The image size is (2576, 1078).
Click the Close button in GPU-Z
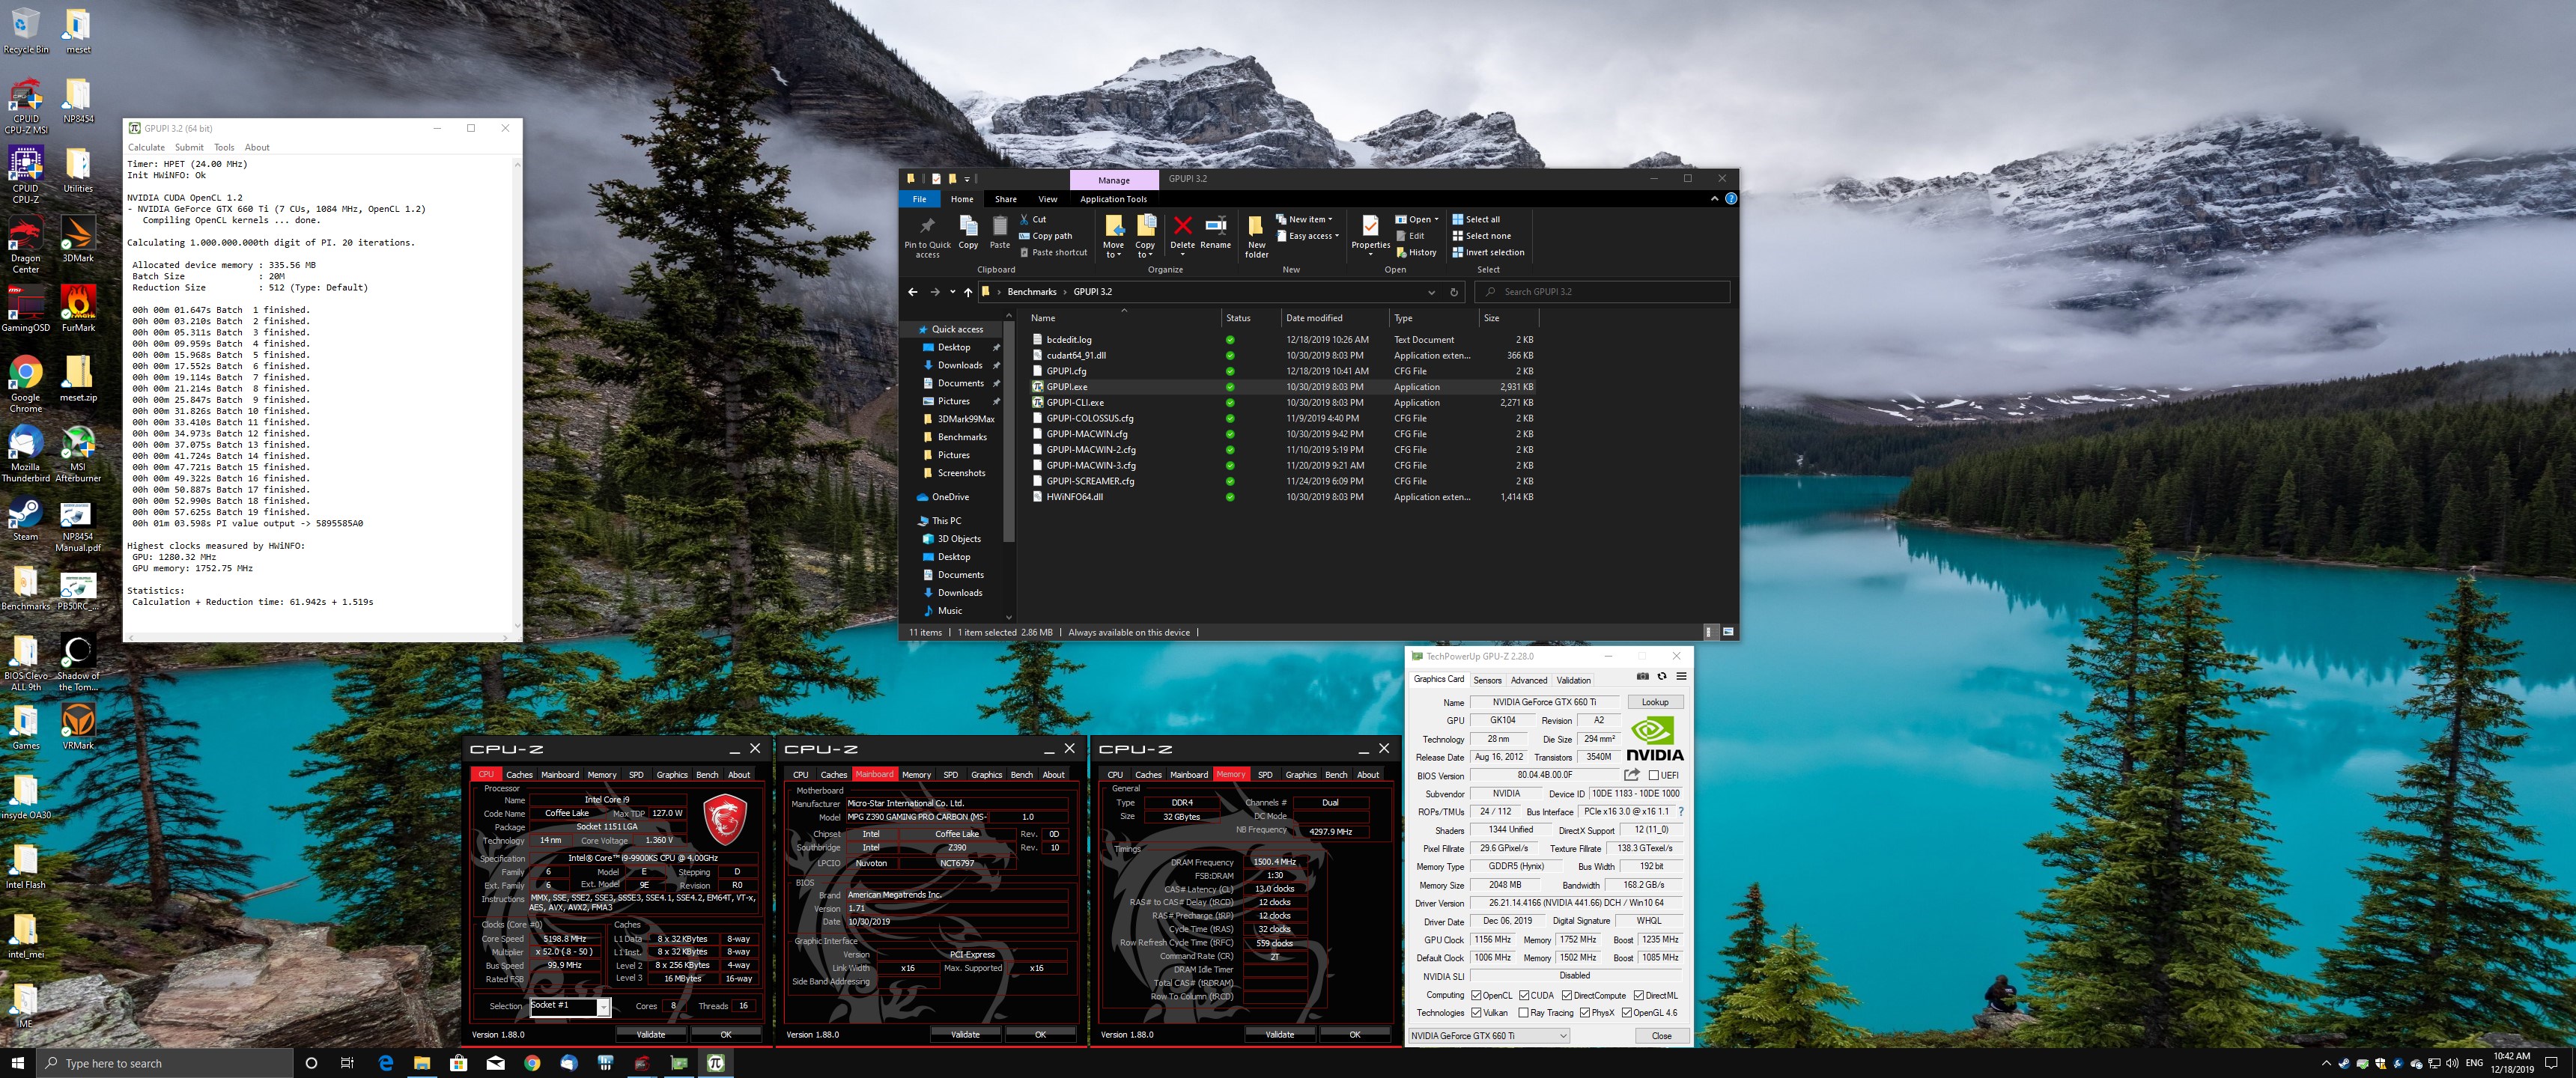(x=1661, y=1036)
